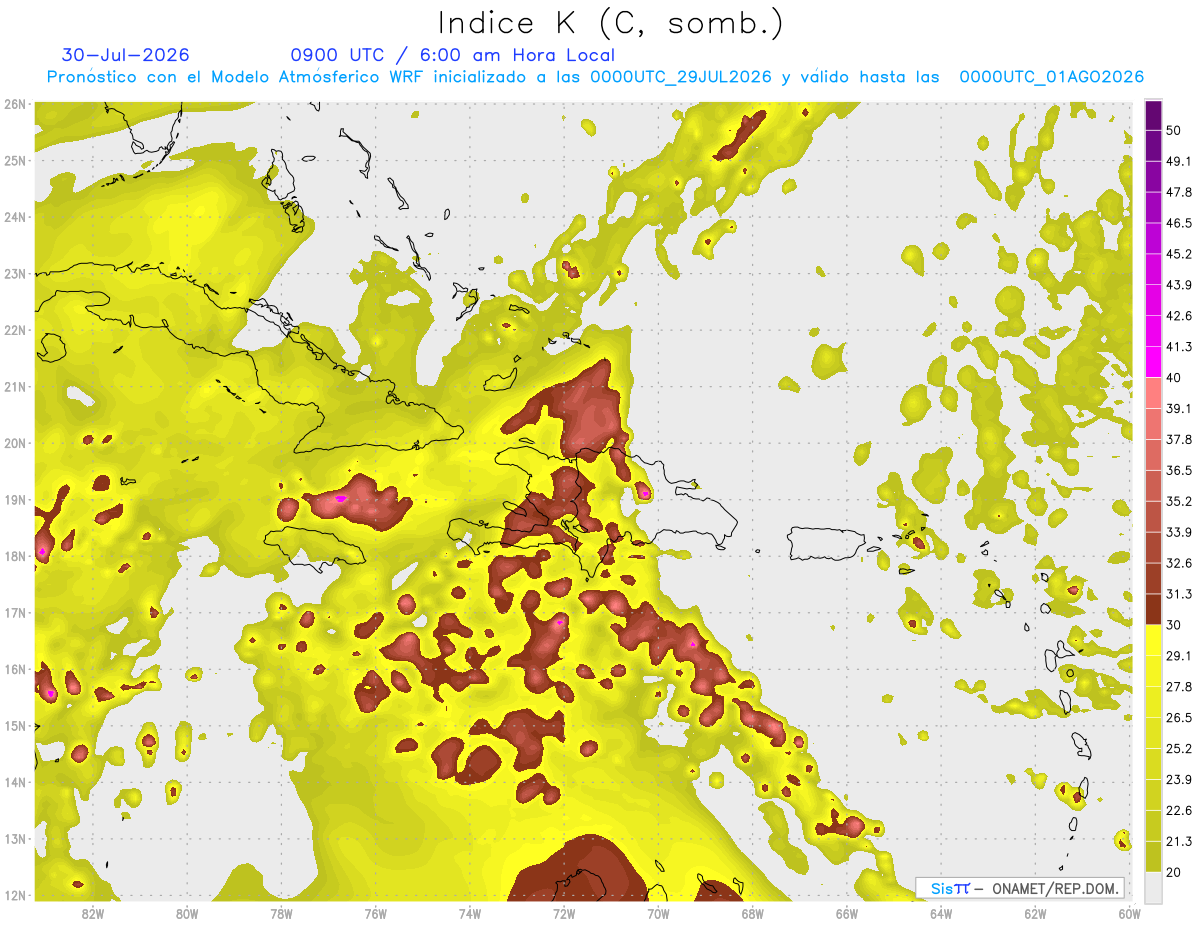
Task: Select the magenta color band between 40 and 41.3
Action: [1153, 362]
